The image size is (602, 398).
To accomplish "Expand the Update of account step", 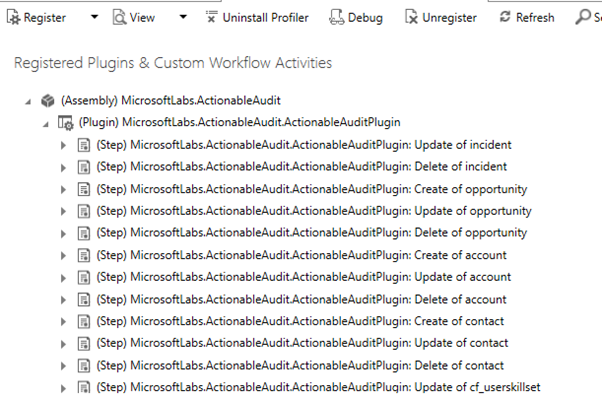I will click(x=63, y=278).
